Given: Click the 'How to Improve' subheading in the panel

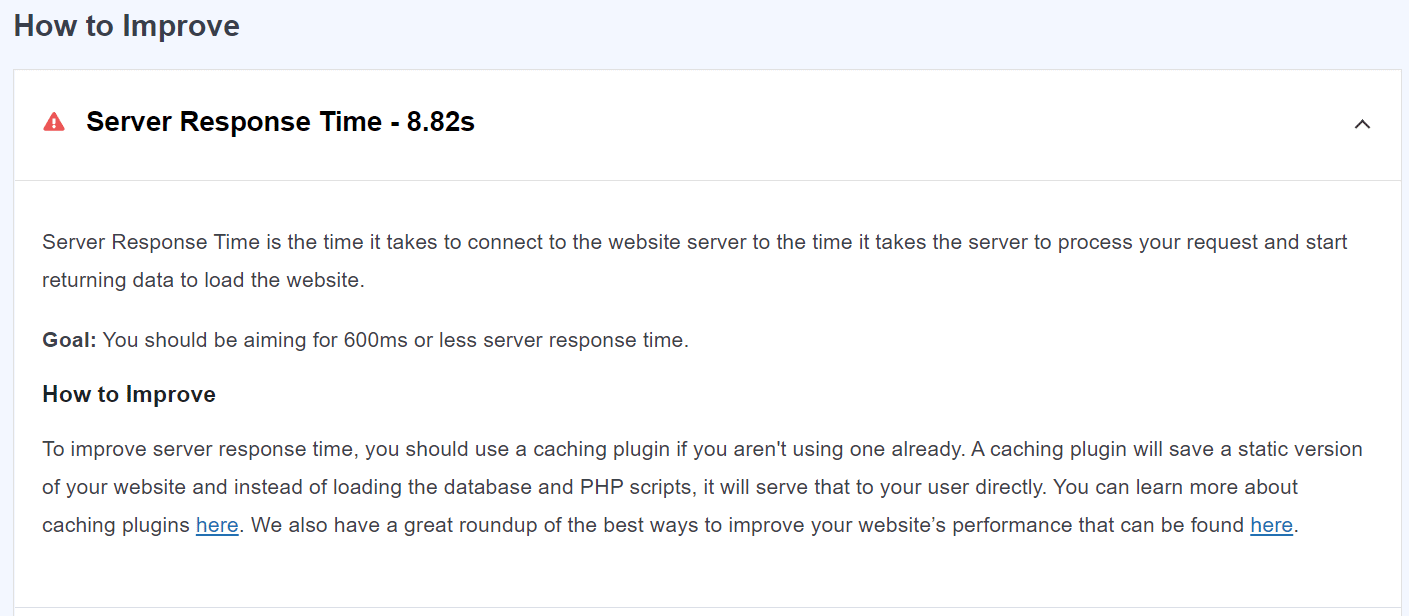Looking at the screenshot, I should tap(129, 393).
